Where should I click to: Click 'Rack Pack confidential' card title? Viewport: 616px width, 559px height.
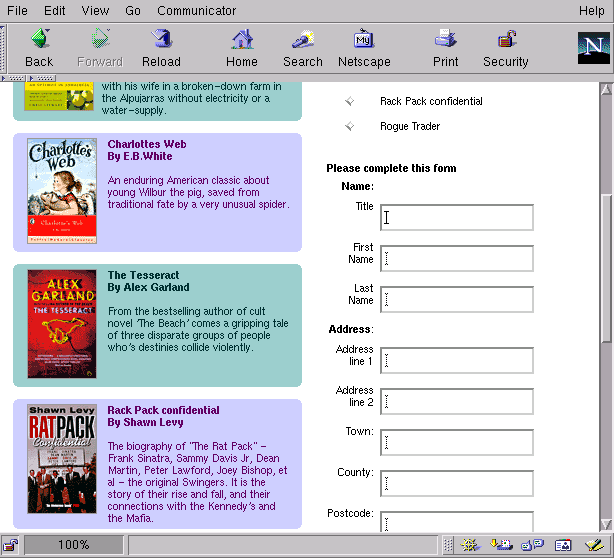[163, 411]
